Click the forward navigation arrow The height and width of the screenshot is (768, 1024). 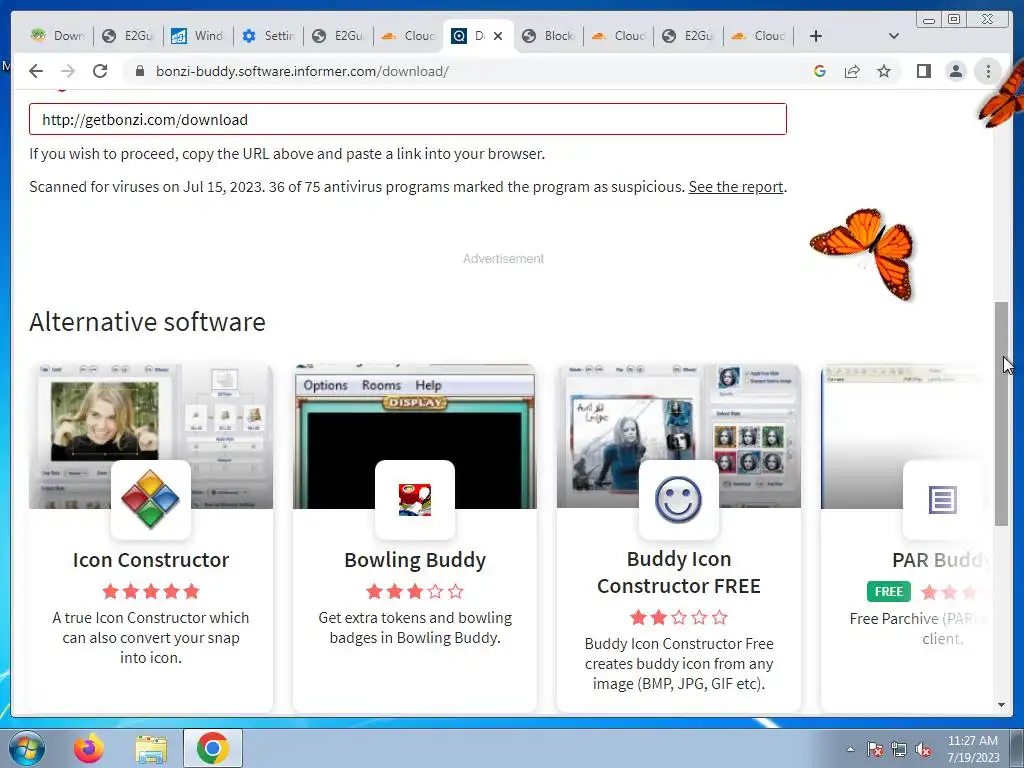(68, 71)
